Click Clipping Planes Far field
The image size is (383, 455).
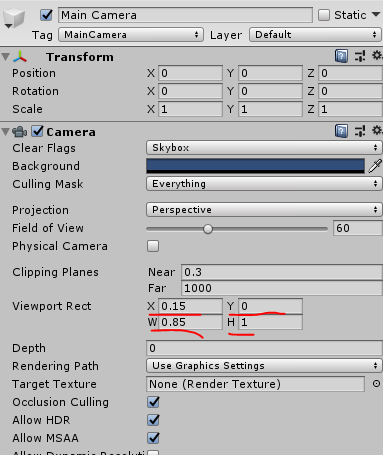pyautogui.click(x=282, y=288)
